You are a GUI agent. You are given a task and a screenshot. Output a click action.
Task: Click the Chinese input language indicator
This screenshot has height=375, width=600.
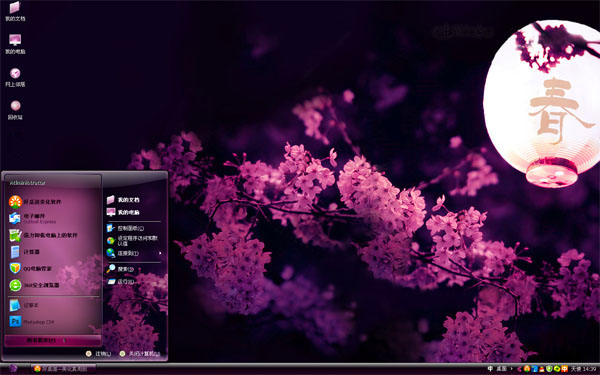[x=490, y=369]
